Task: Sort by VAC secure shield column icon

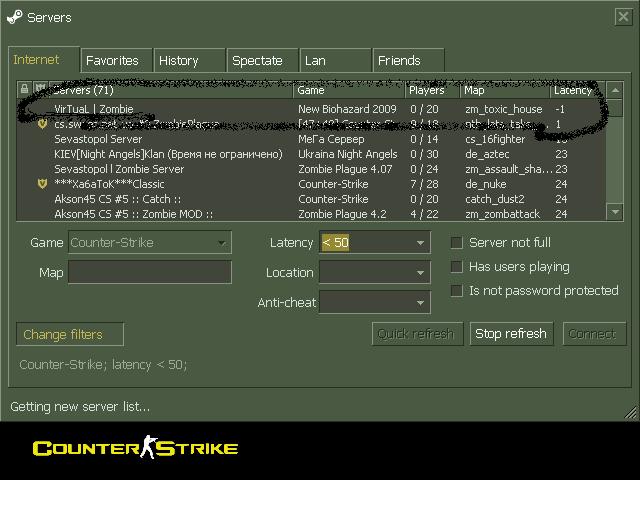Action: point(40,88)
